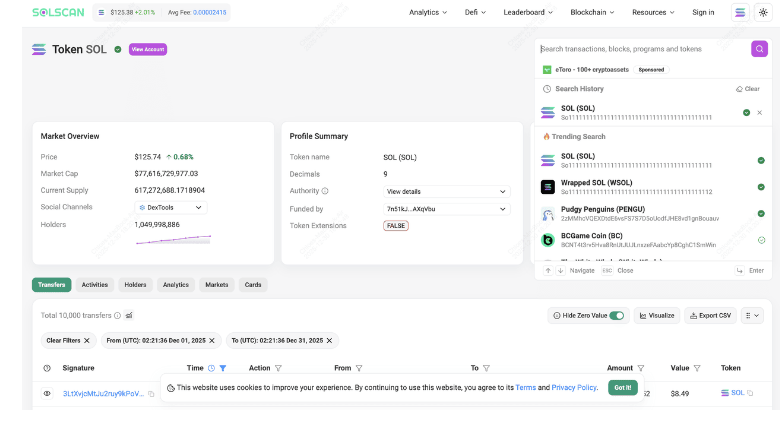Open the Funded by address dropdown
This screenshot has width=780, height=422.
click(x=447, y=209)
